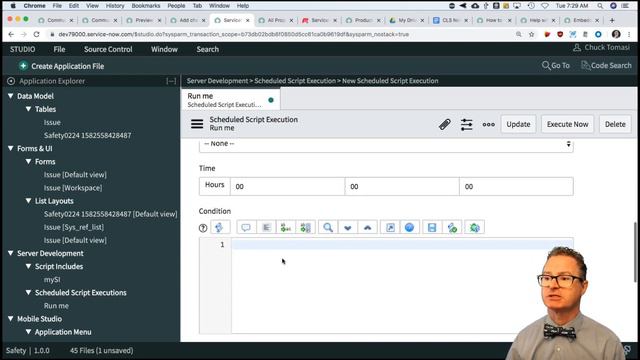This screenshot has height=360, width=640.
Task: Open the form context hamburger menu
Action: pyautogui.click(x=197, y=124)
